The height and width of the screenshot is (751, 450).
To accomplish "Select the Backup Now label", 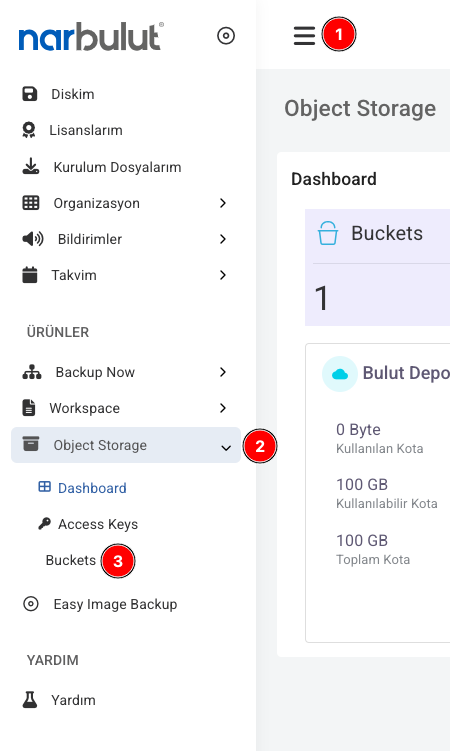I will [95, 372].
